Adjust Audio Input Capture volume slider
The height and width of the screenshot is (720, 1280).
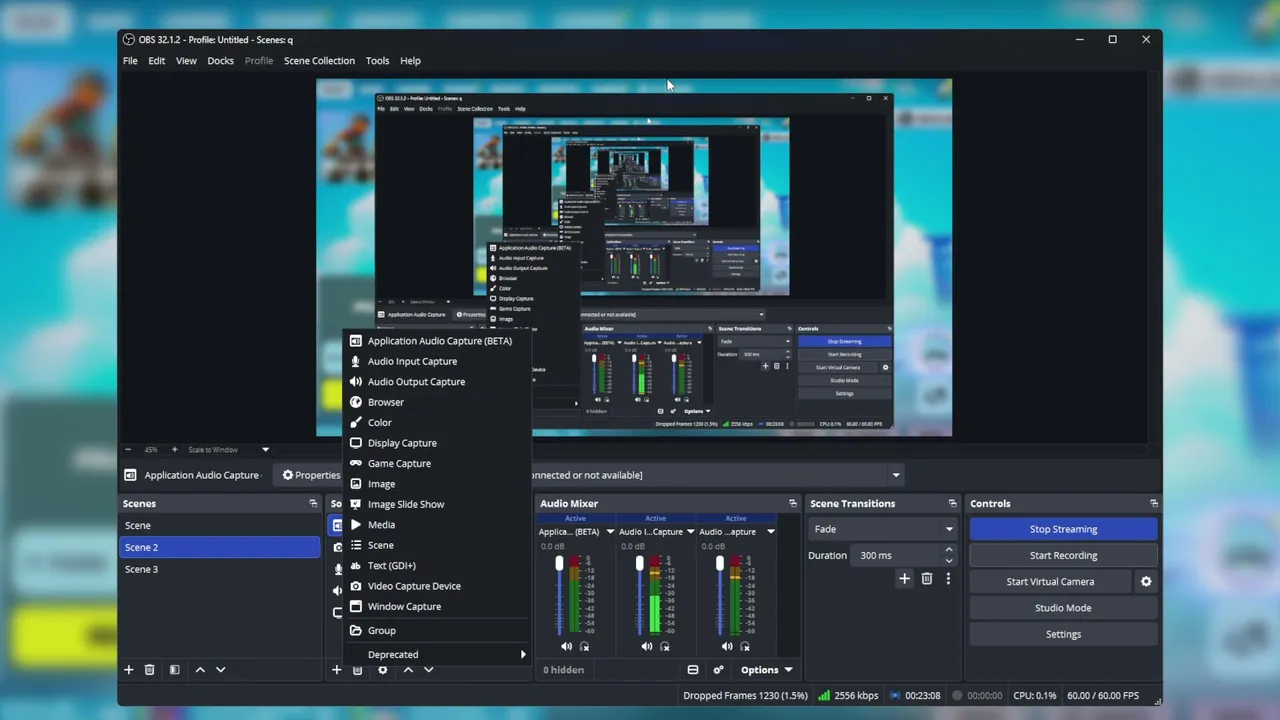click(x=639, y=565)
